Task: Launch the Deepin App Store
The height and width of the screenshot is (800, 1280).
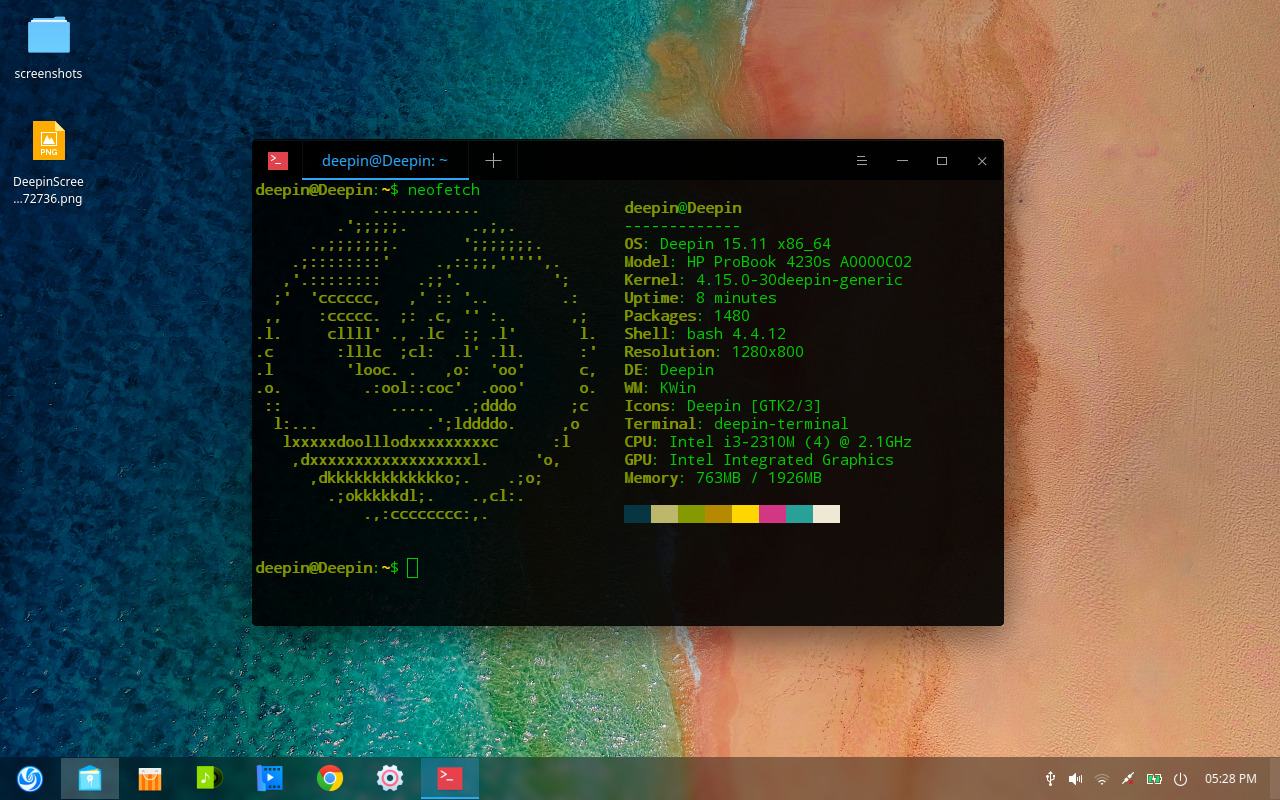Action: point(150,778)
